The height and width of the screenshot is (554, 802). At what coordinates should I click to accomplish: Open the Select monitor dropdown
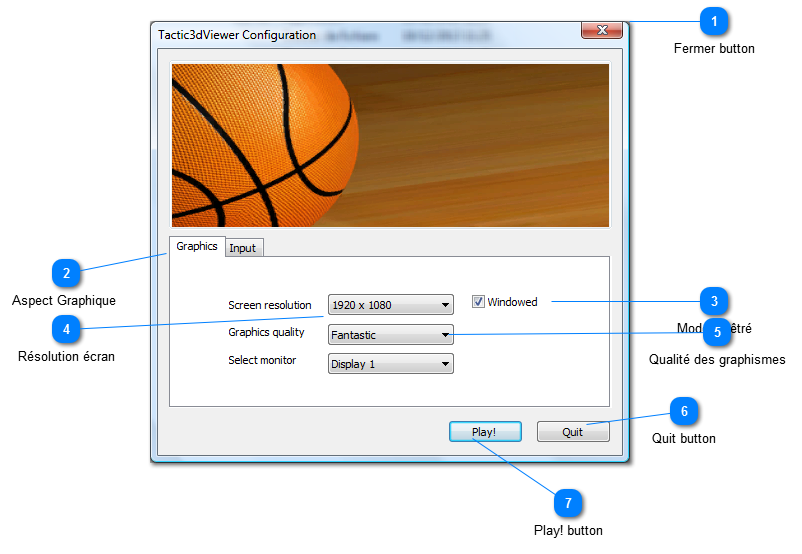391,364
